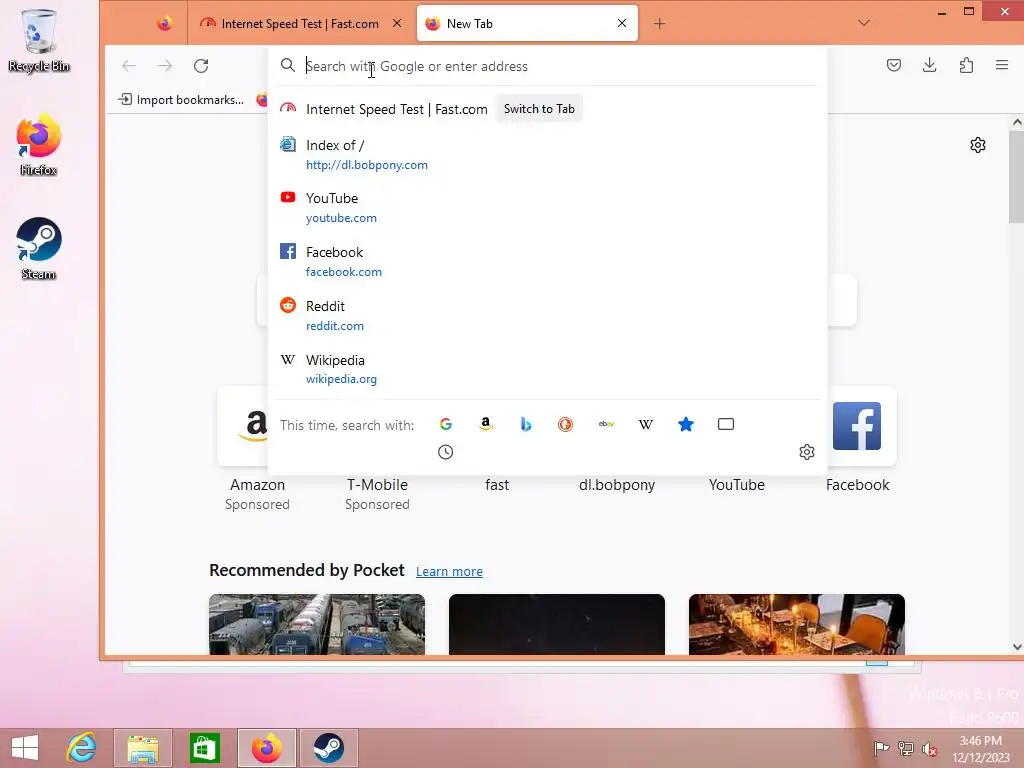Search this time with Wikipedia
Image resolution: width=1024 pixels, height=768 pixels.
646,424
